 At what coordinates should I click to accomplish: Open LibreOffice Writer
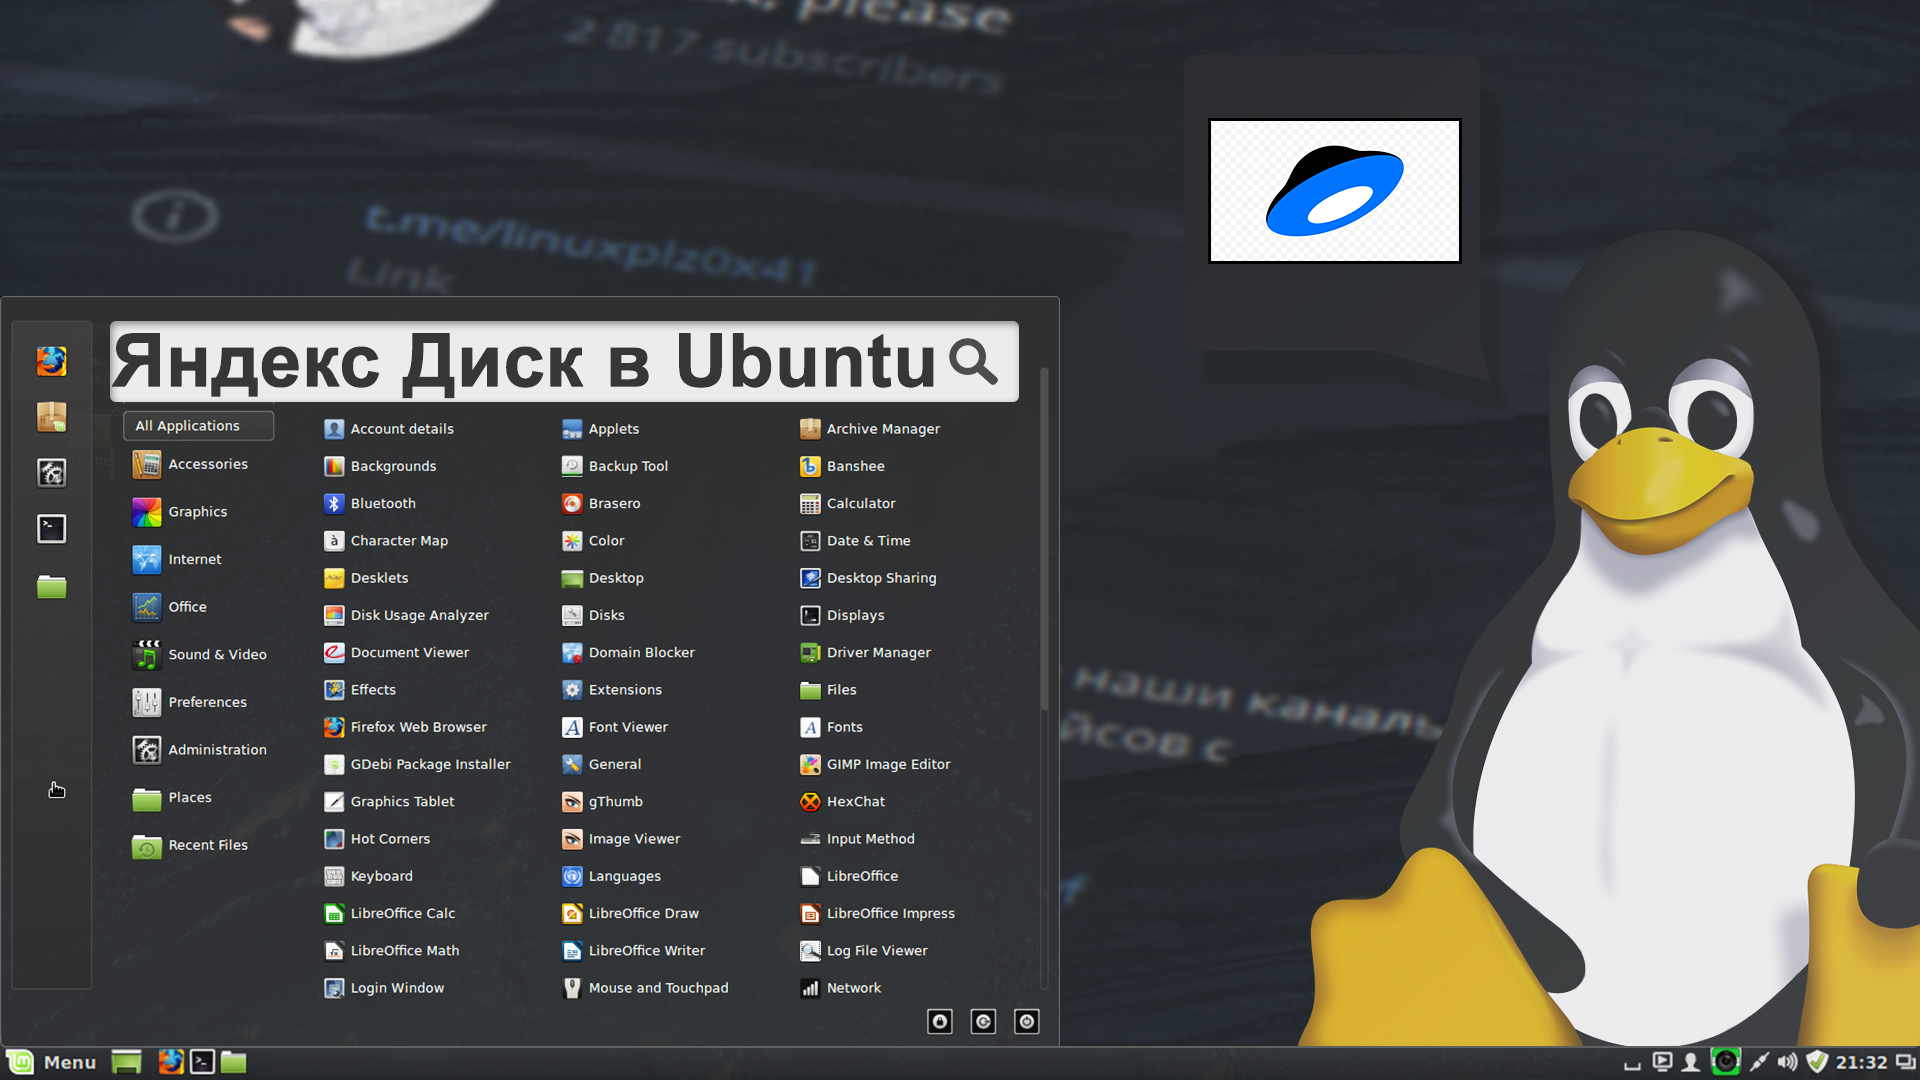pyautogui.click(x=645, y=950)
